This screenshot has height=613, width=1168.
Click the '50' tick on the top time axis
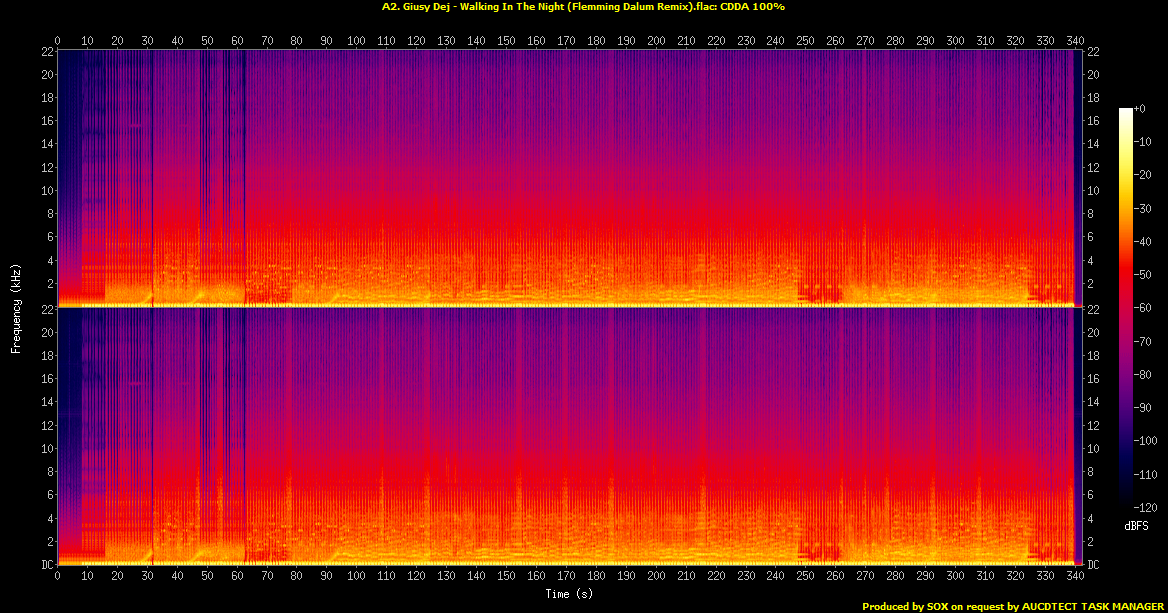[x=207, y=41]
